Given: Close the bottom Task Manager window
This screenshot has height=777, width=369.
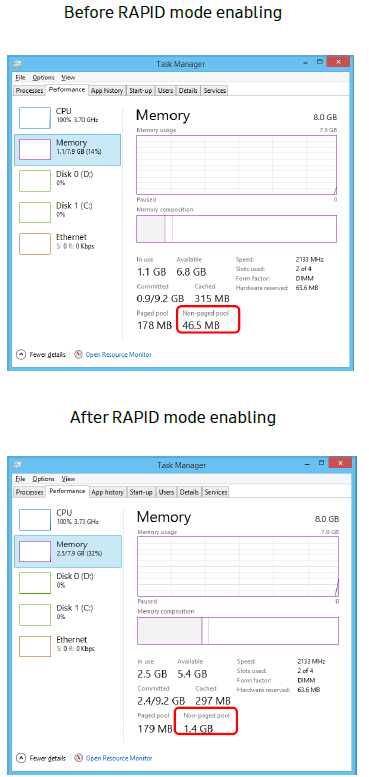Looking at the screenshot, I should [x=340, y=463].
